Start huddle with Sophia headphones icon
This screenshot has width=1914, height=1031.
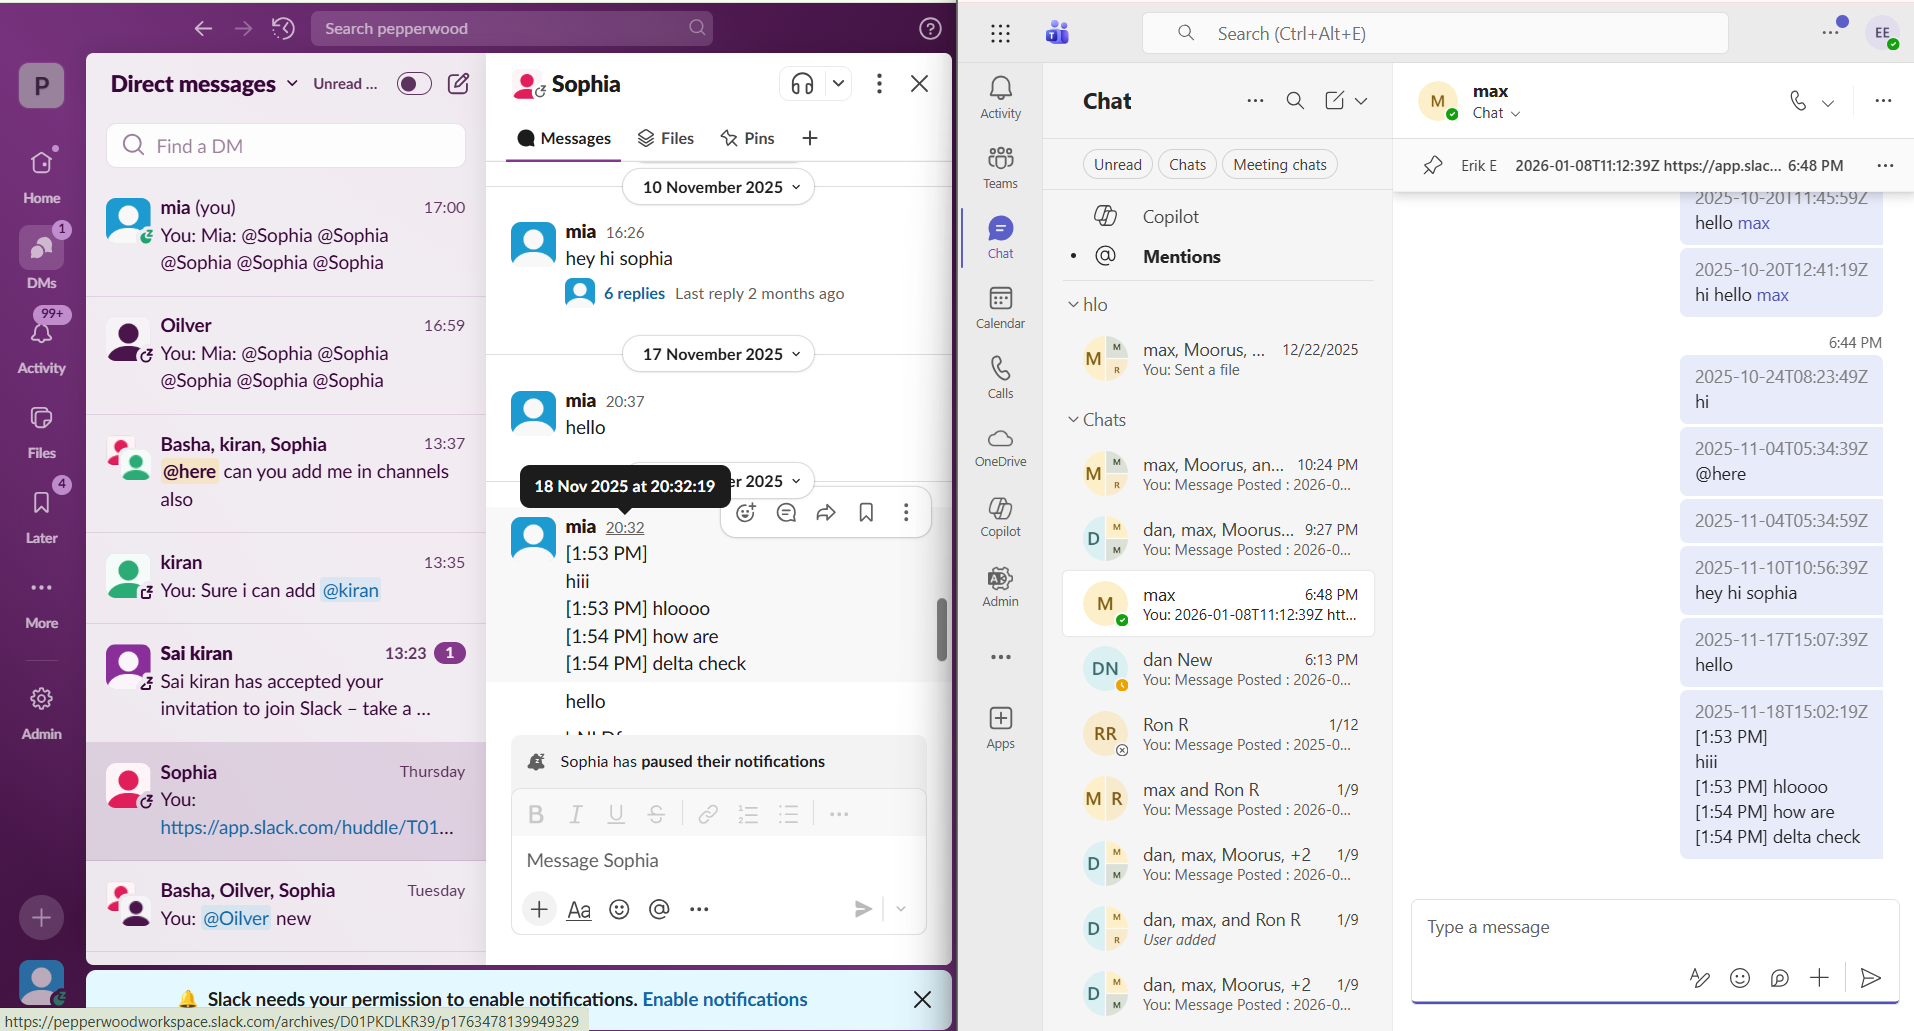point(802,84)
